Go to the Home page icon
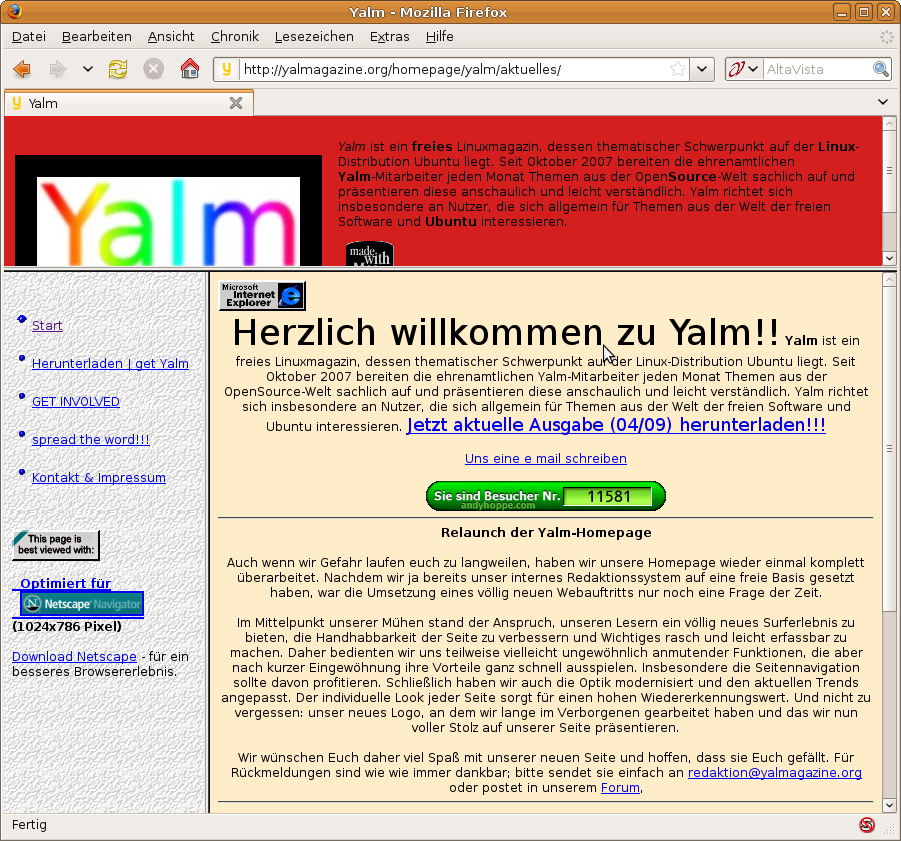This screenshot has height=841, width=901. click(x=190, y=70)
